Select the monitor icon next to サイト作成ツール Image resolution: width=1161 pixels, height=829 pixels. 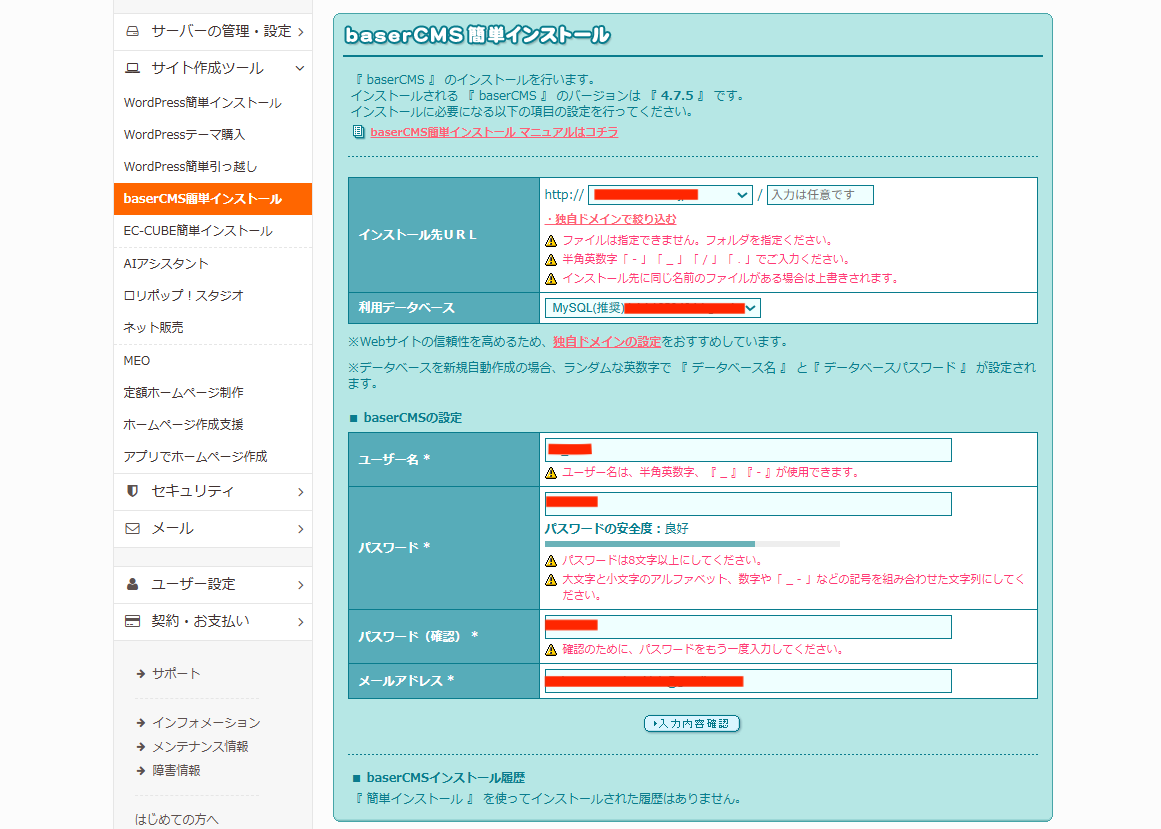(134, 67)
